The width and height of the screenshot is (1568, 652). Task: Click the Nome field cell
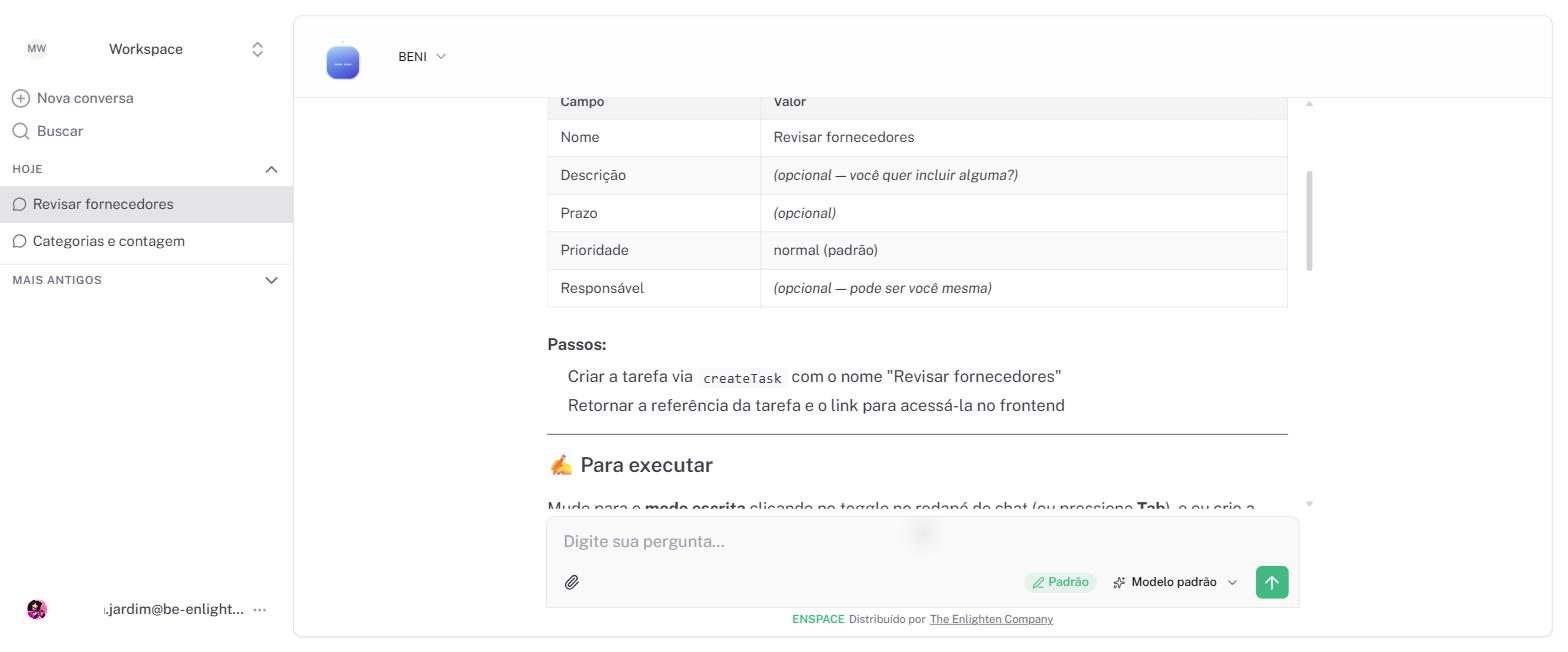[654, 137]
